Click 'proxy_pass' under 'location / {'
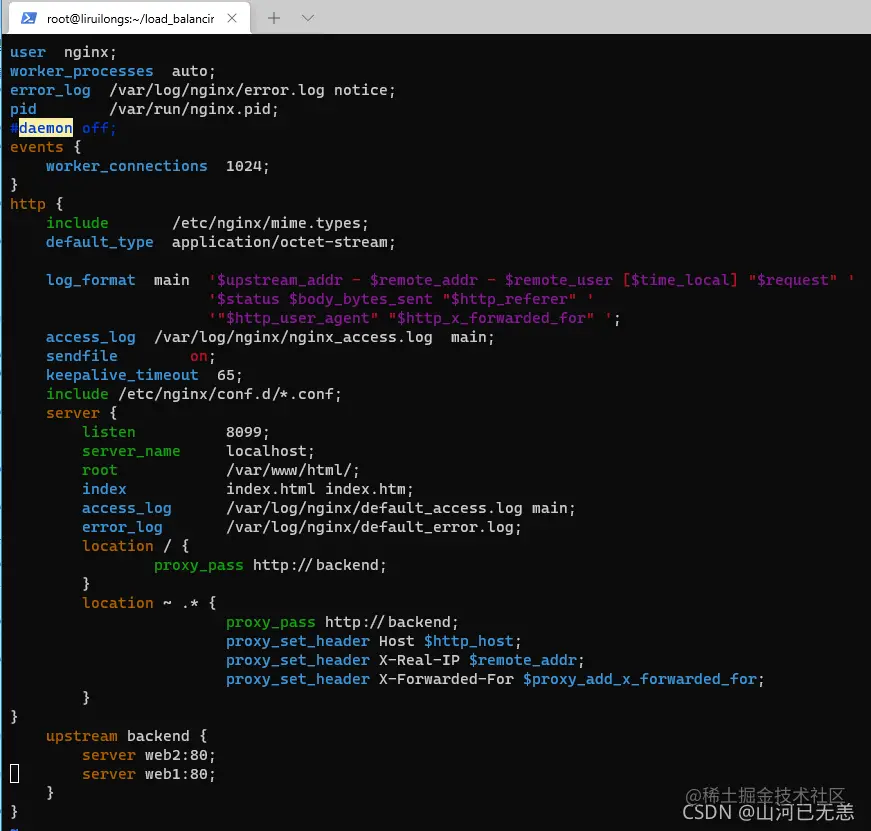Screen dimensions: 871x831 click(x=198, y=565)
